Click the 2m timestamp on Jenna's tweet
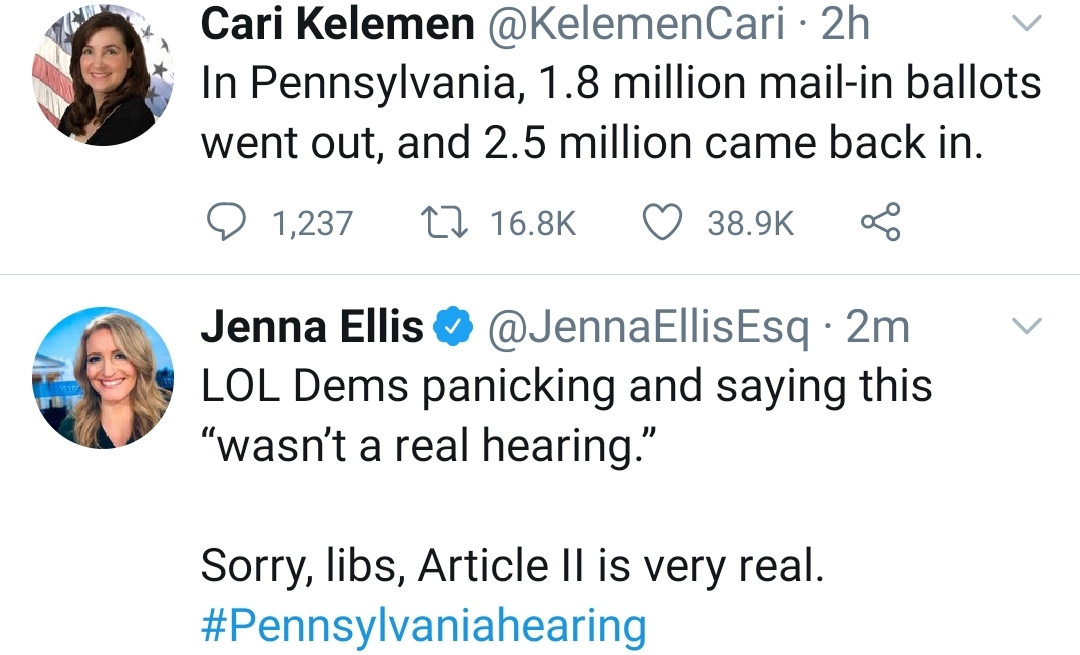This screenshot has width=1080, height=655. pos(878,326)
